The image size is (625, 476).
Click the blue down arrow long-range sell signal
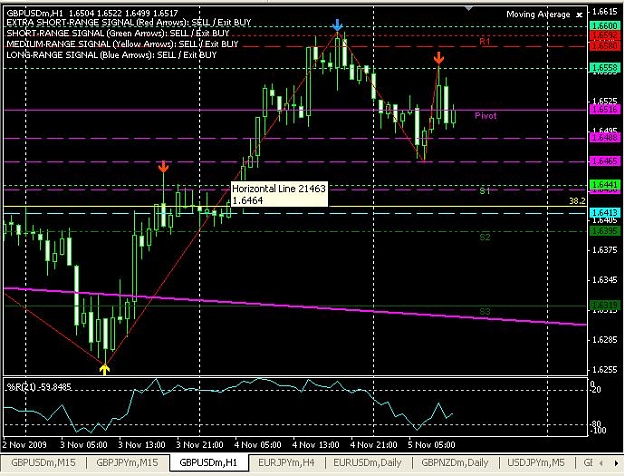click(x=337, y=25)
